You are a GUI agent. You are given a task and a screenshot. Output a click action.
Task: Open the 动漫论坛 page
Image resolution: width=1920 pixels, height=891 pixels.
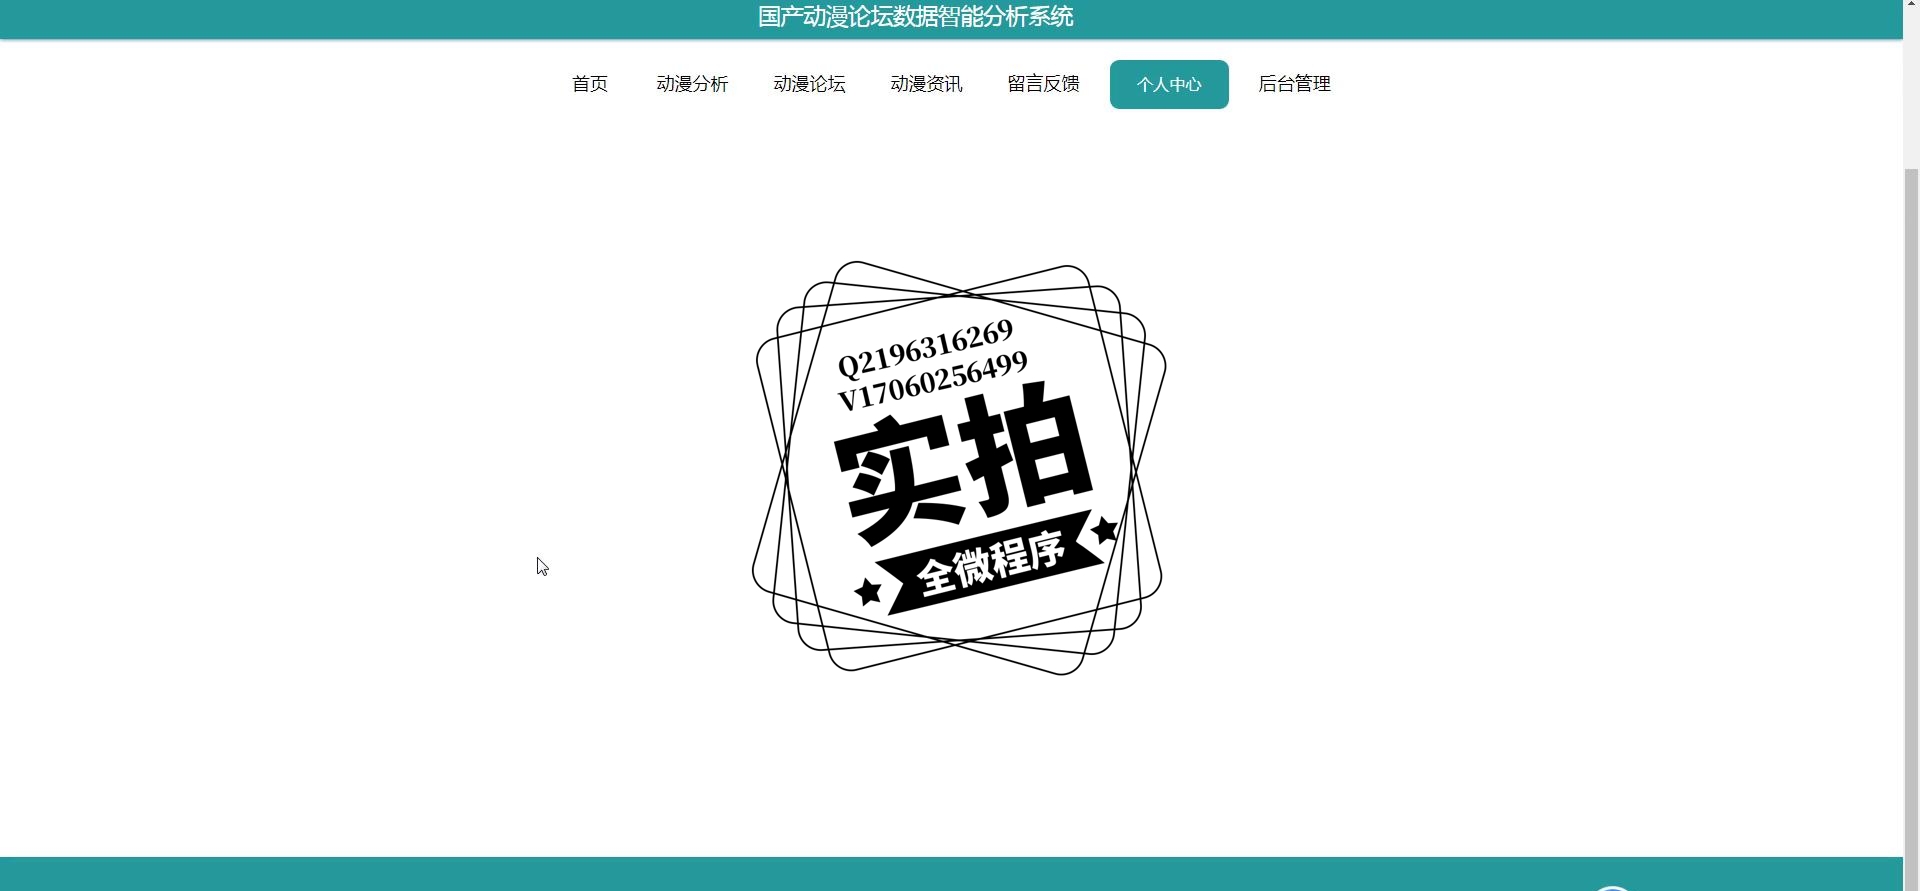pos(809,84)
